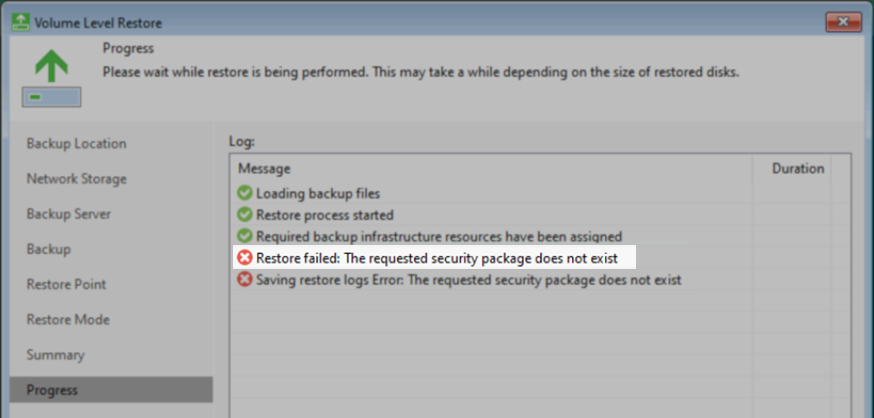Click the check icon for Required backup infrastructure
874x418 pixels.
coord(245,236)
